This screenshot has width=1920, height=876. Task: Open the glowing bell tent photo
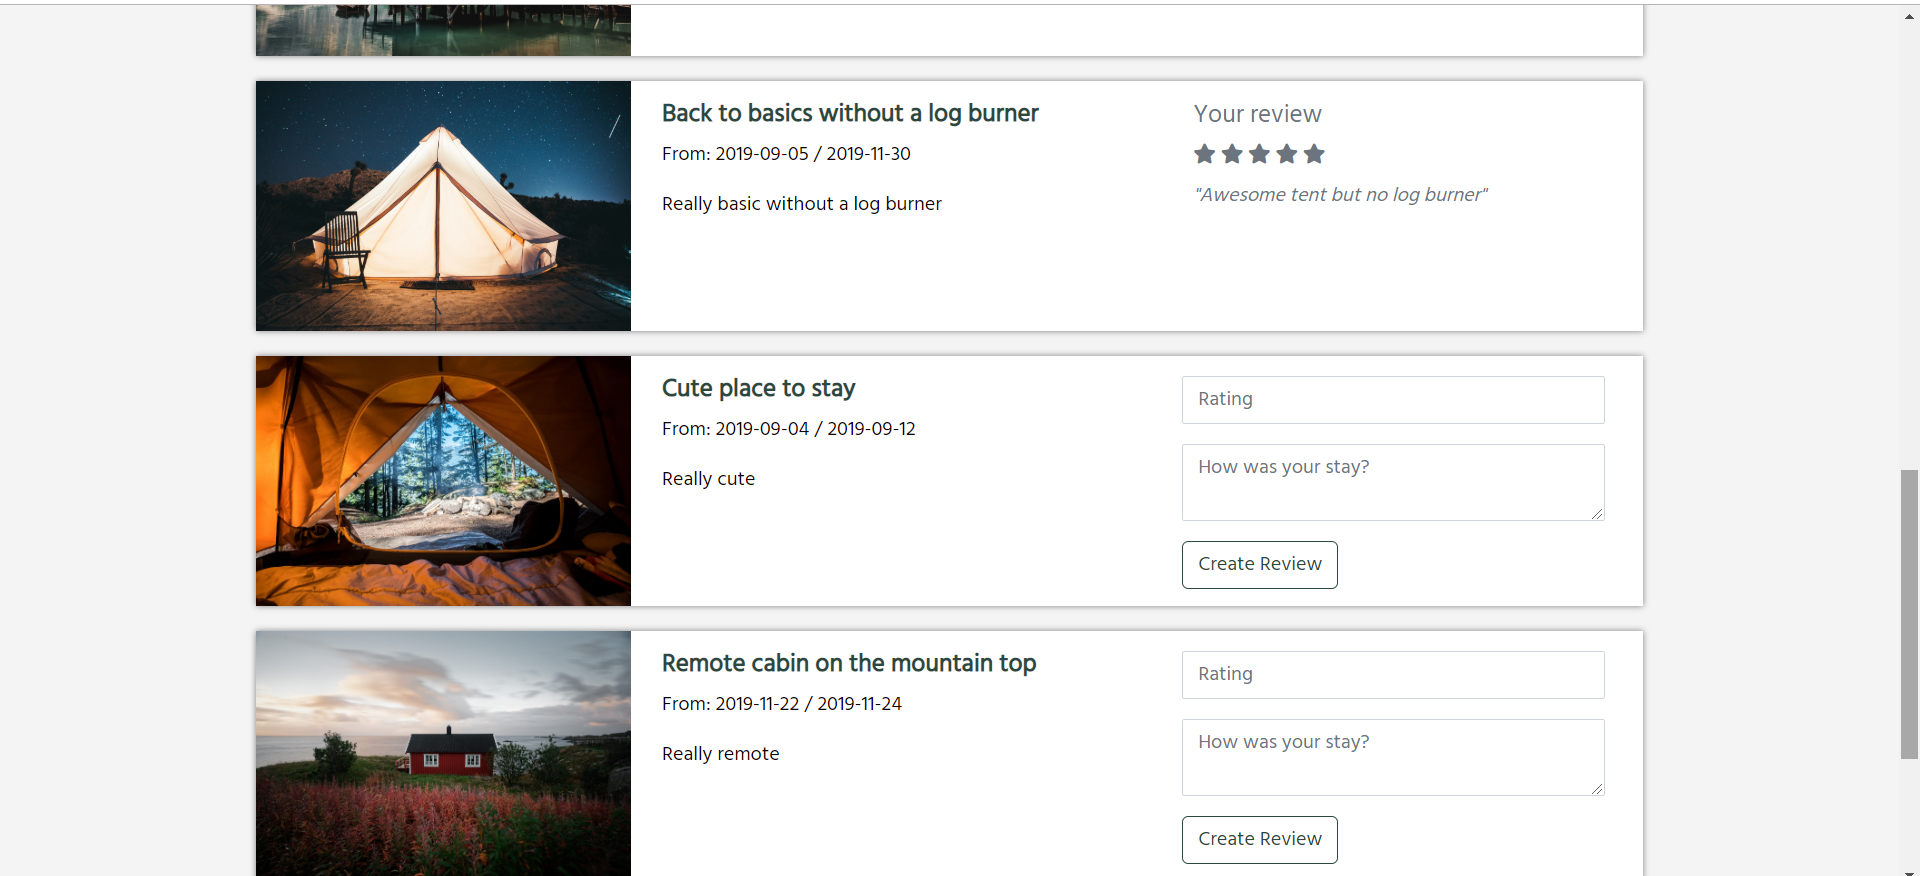pyautogui.click(x=443, y=206)
